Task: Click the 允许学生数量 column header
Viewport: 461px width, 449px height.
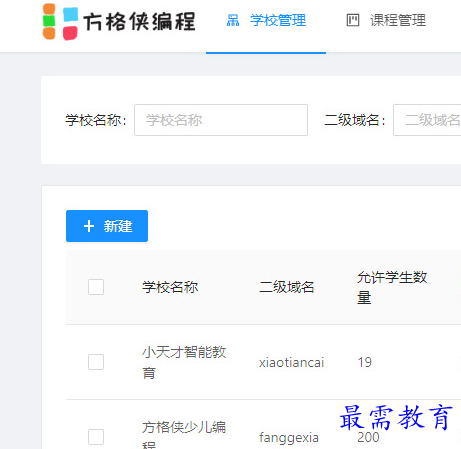Action: tap(392, 287)
